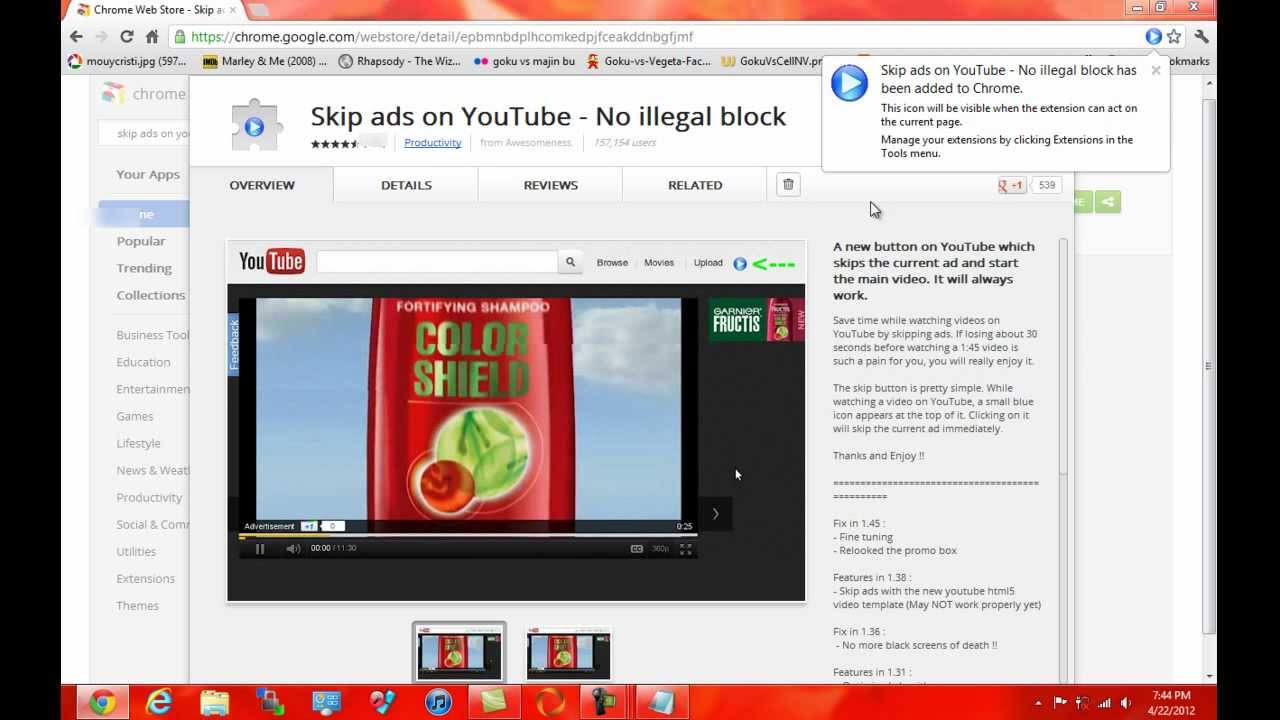Open the Themes category

(x=137, y=605)
